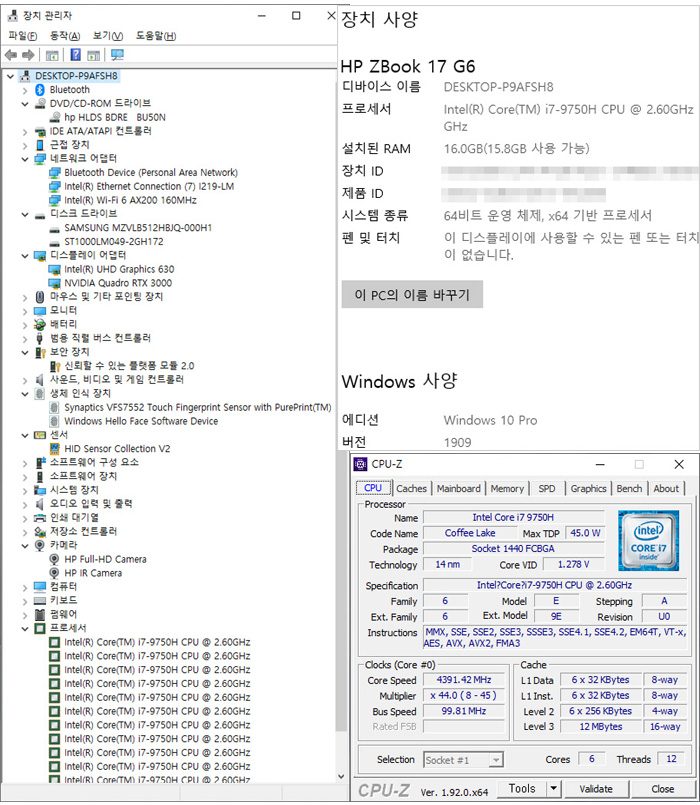Screen dimensions: 700x805
Task: Open the 파일(F) menu
Action: [23, 35]
